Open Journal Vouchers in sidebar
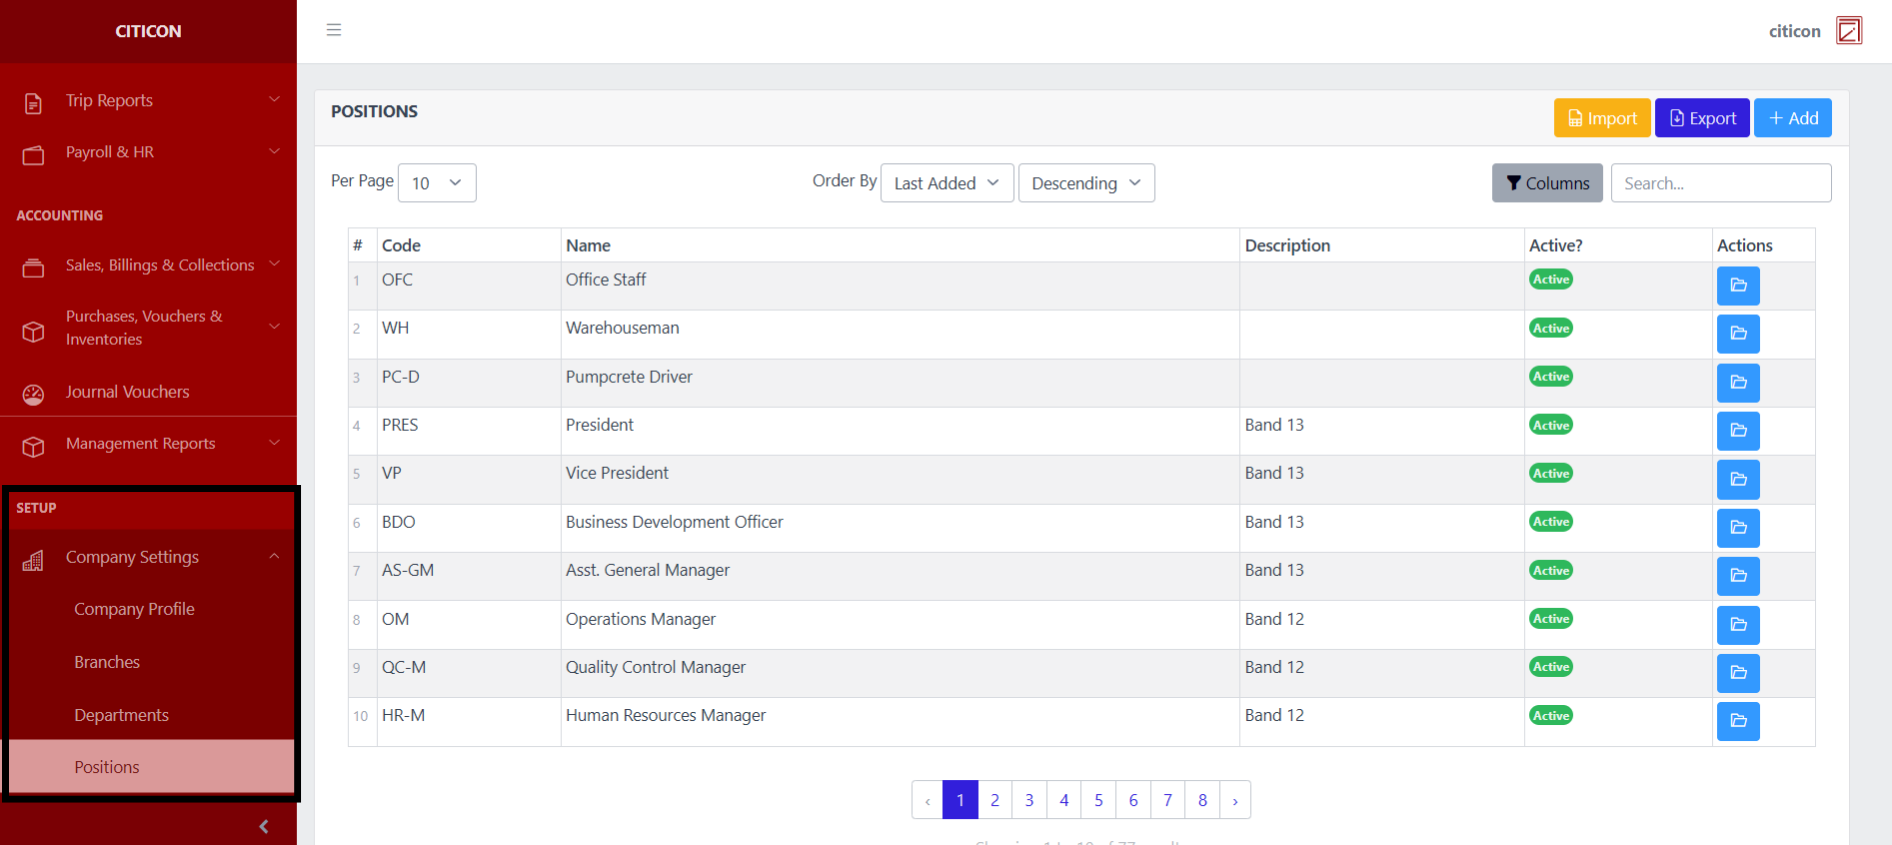This screenshot has height=845, width=1892. point(127,392)
